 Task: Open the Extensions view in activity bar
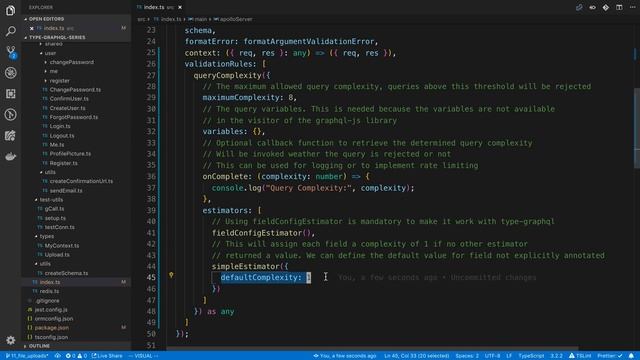pos(11,93)
